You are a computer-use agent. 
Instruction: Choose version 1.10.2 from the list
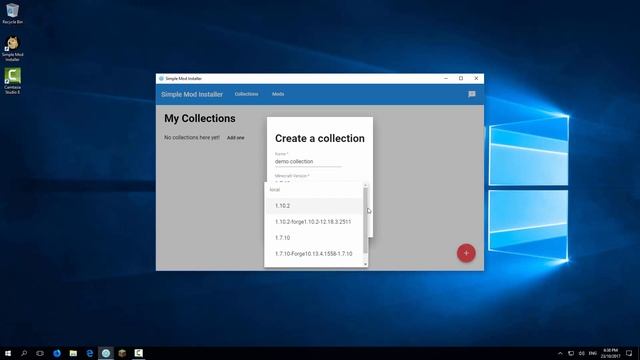tap(313, 206)
